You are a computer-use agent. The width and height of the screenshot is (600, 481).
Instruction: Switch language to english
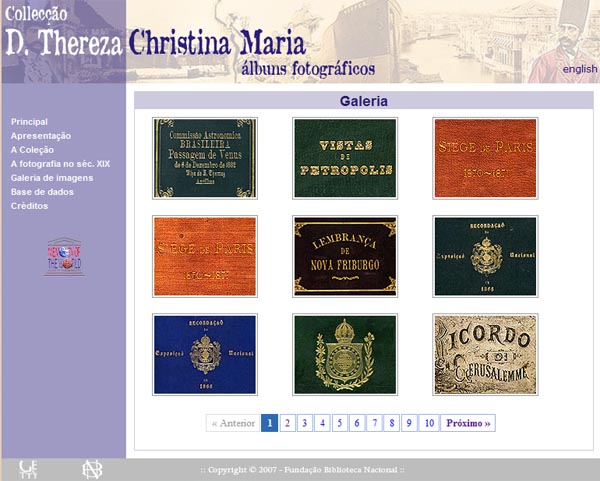pyautogui.click(x=579, y=69)
